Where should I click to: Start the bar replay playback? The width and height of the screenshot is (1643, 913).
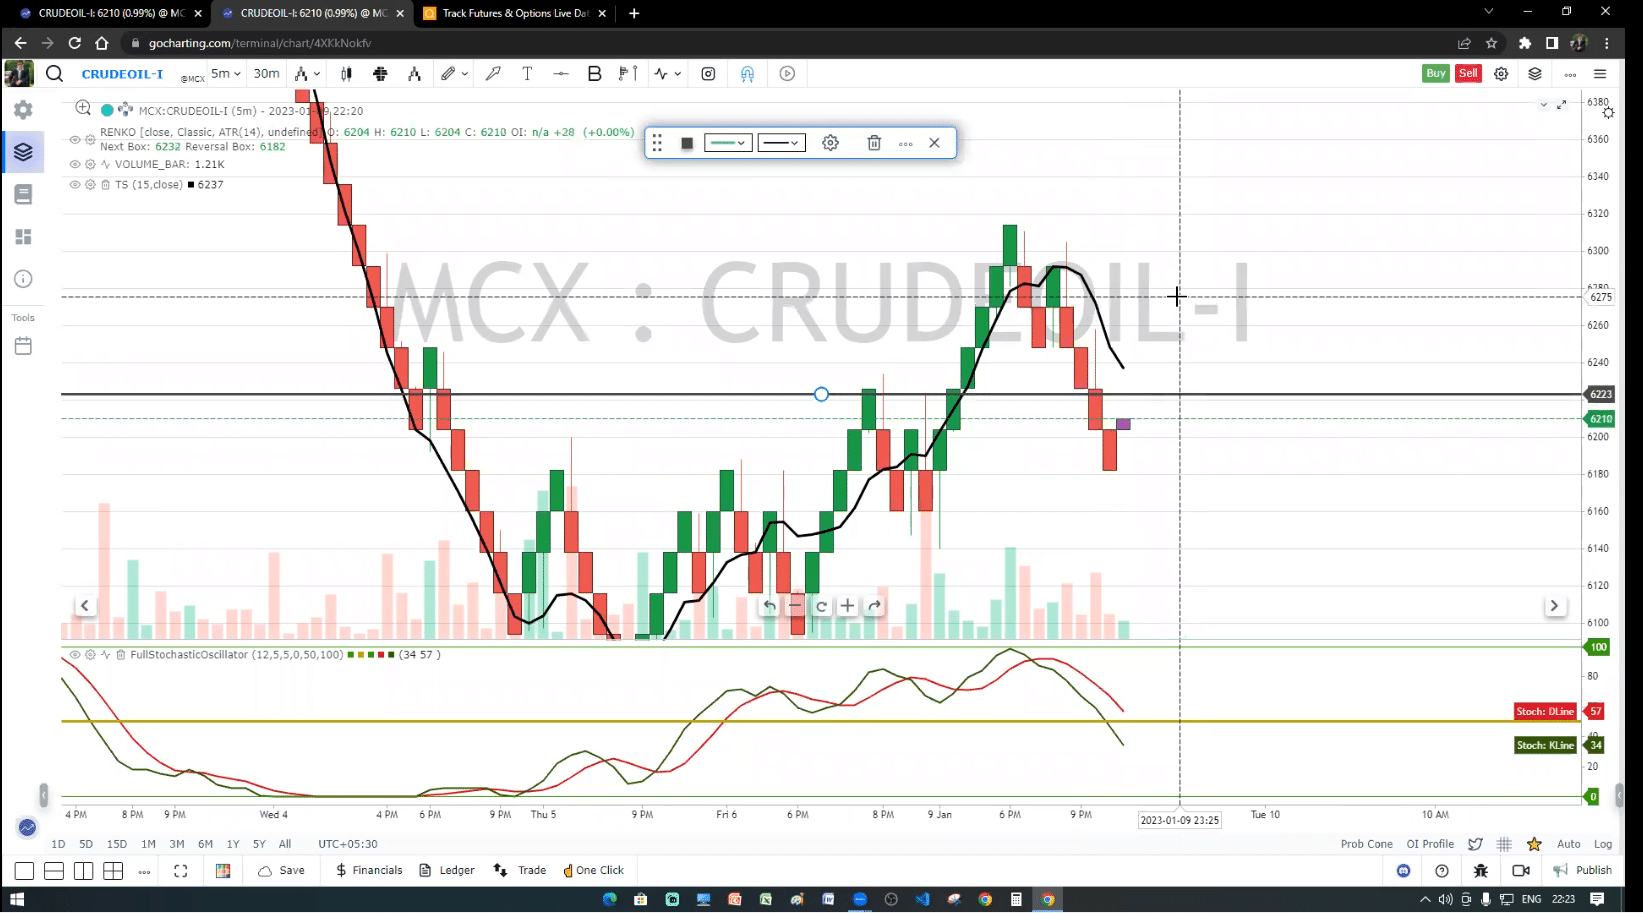coord(787,73)
